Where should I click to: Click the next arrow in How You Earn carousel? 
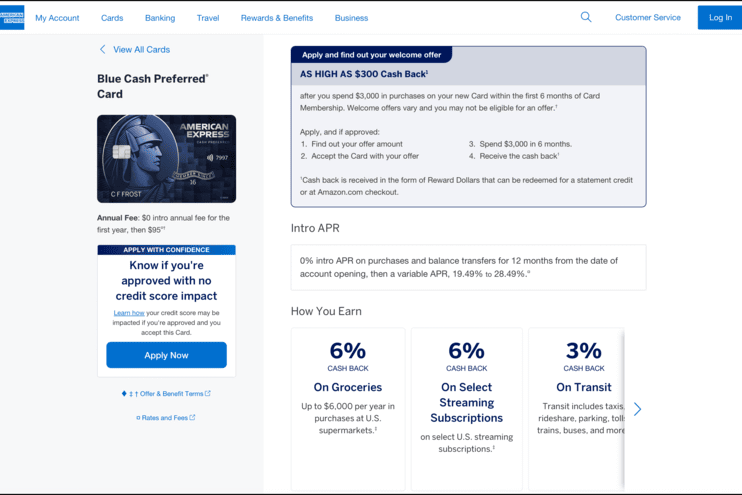pyautogui.click(x=637, y=408)
